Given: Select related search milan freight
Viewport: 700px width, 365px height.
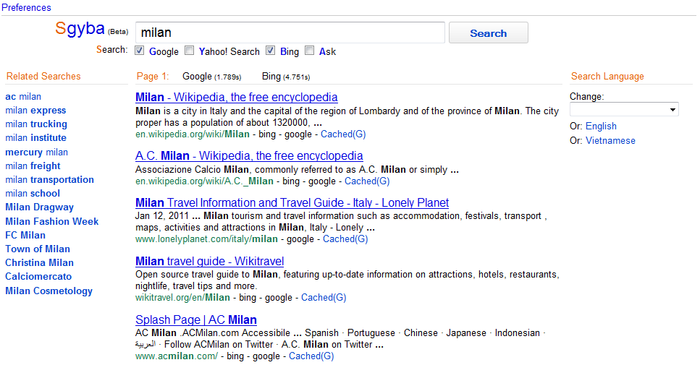Looking at the screenshot, I should (x=33, y=166).
